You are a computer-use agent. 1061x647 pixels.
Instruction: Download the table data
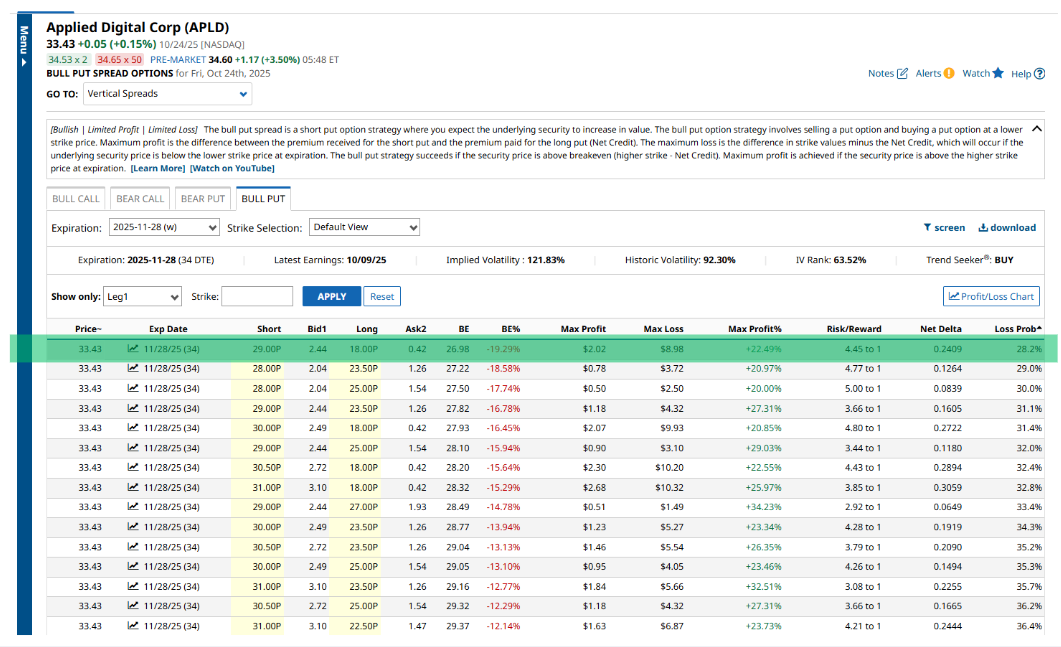(x=1007, y=228)
